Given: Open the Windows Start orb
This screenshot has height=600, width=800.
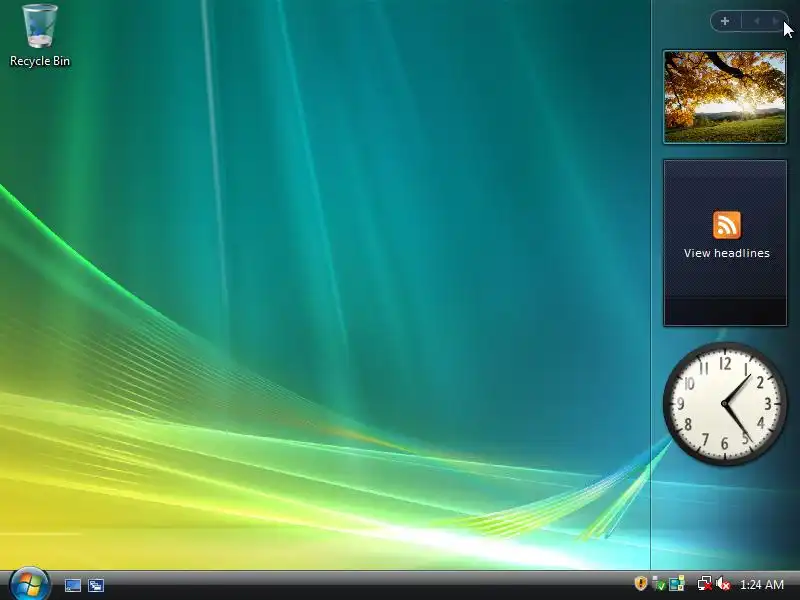Looking at the screenshot, I should click(30, 584).
